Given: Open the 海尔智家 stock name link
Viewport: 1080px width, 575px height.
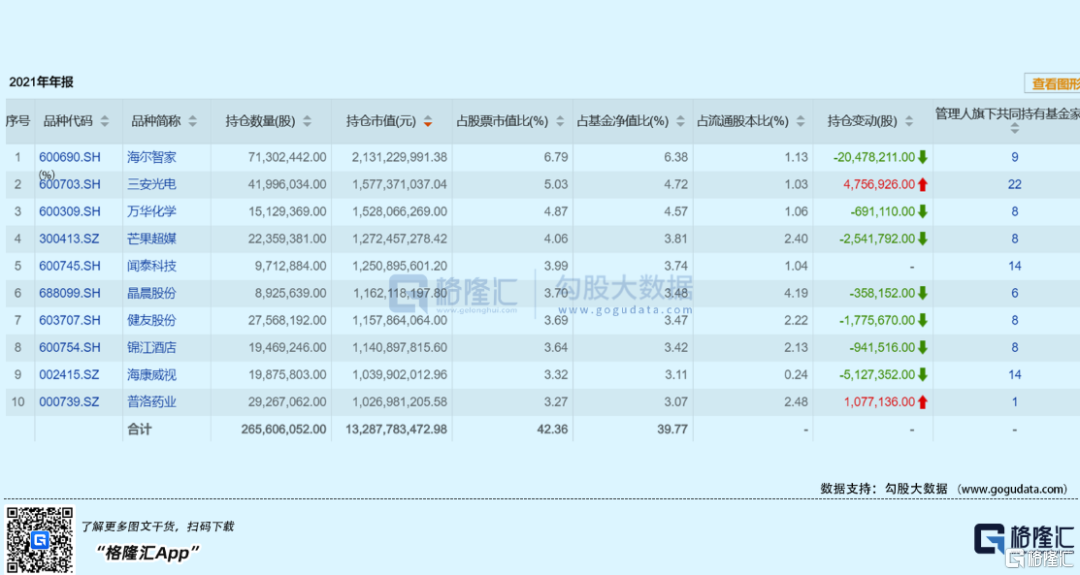Looking at the screenshot, I should pos(152,157).
